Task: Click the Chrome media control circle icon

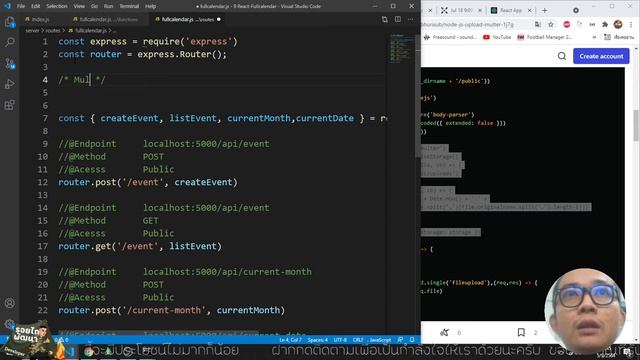Action: 576,10
